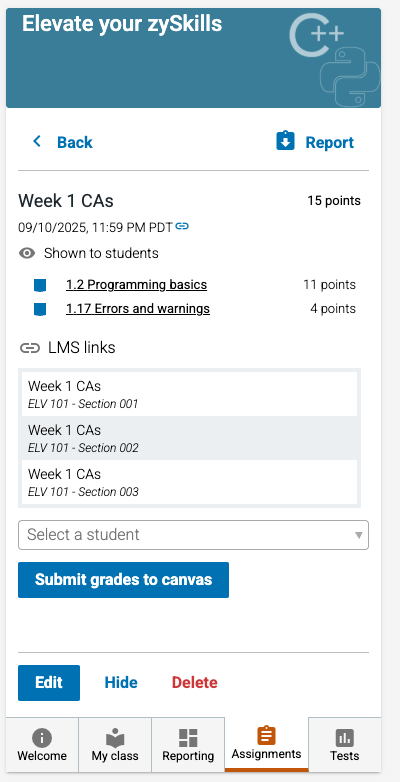Click the Report download clipboard icon

click(285, 141)
